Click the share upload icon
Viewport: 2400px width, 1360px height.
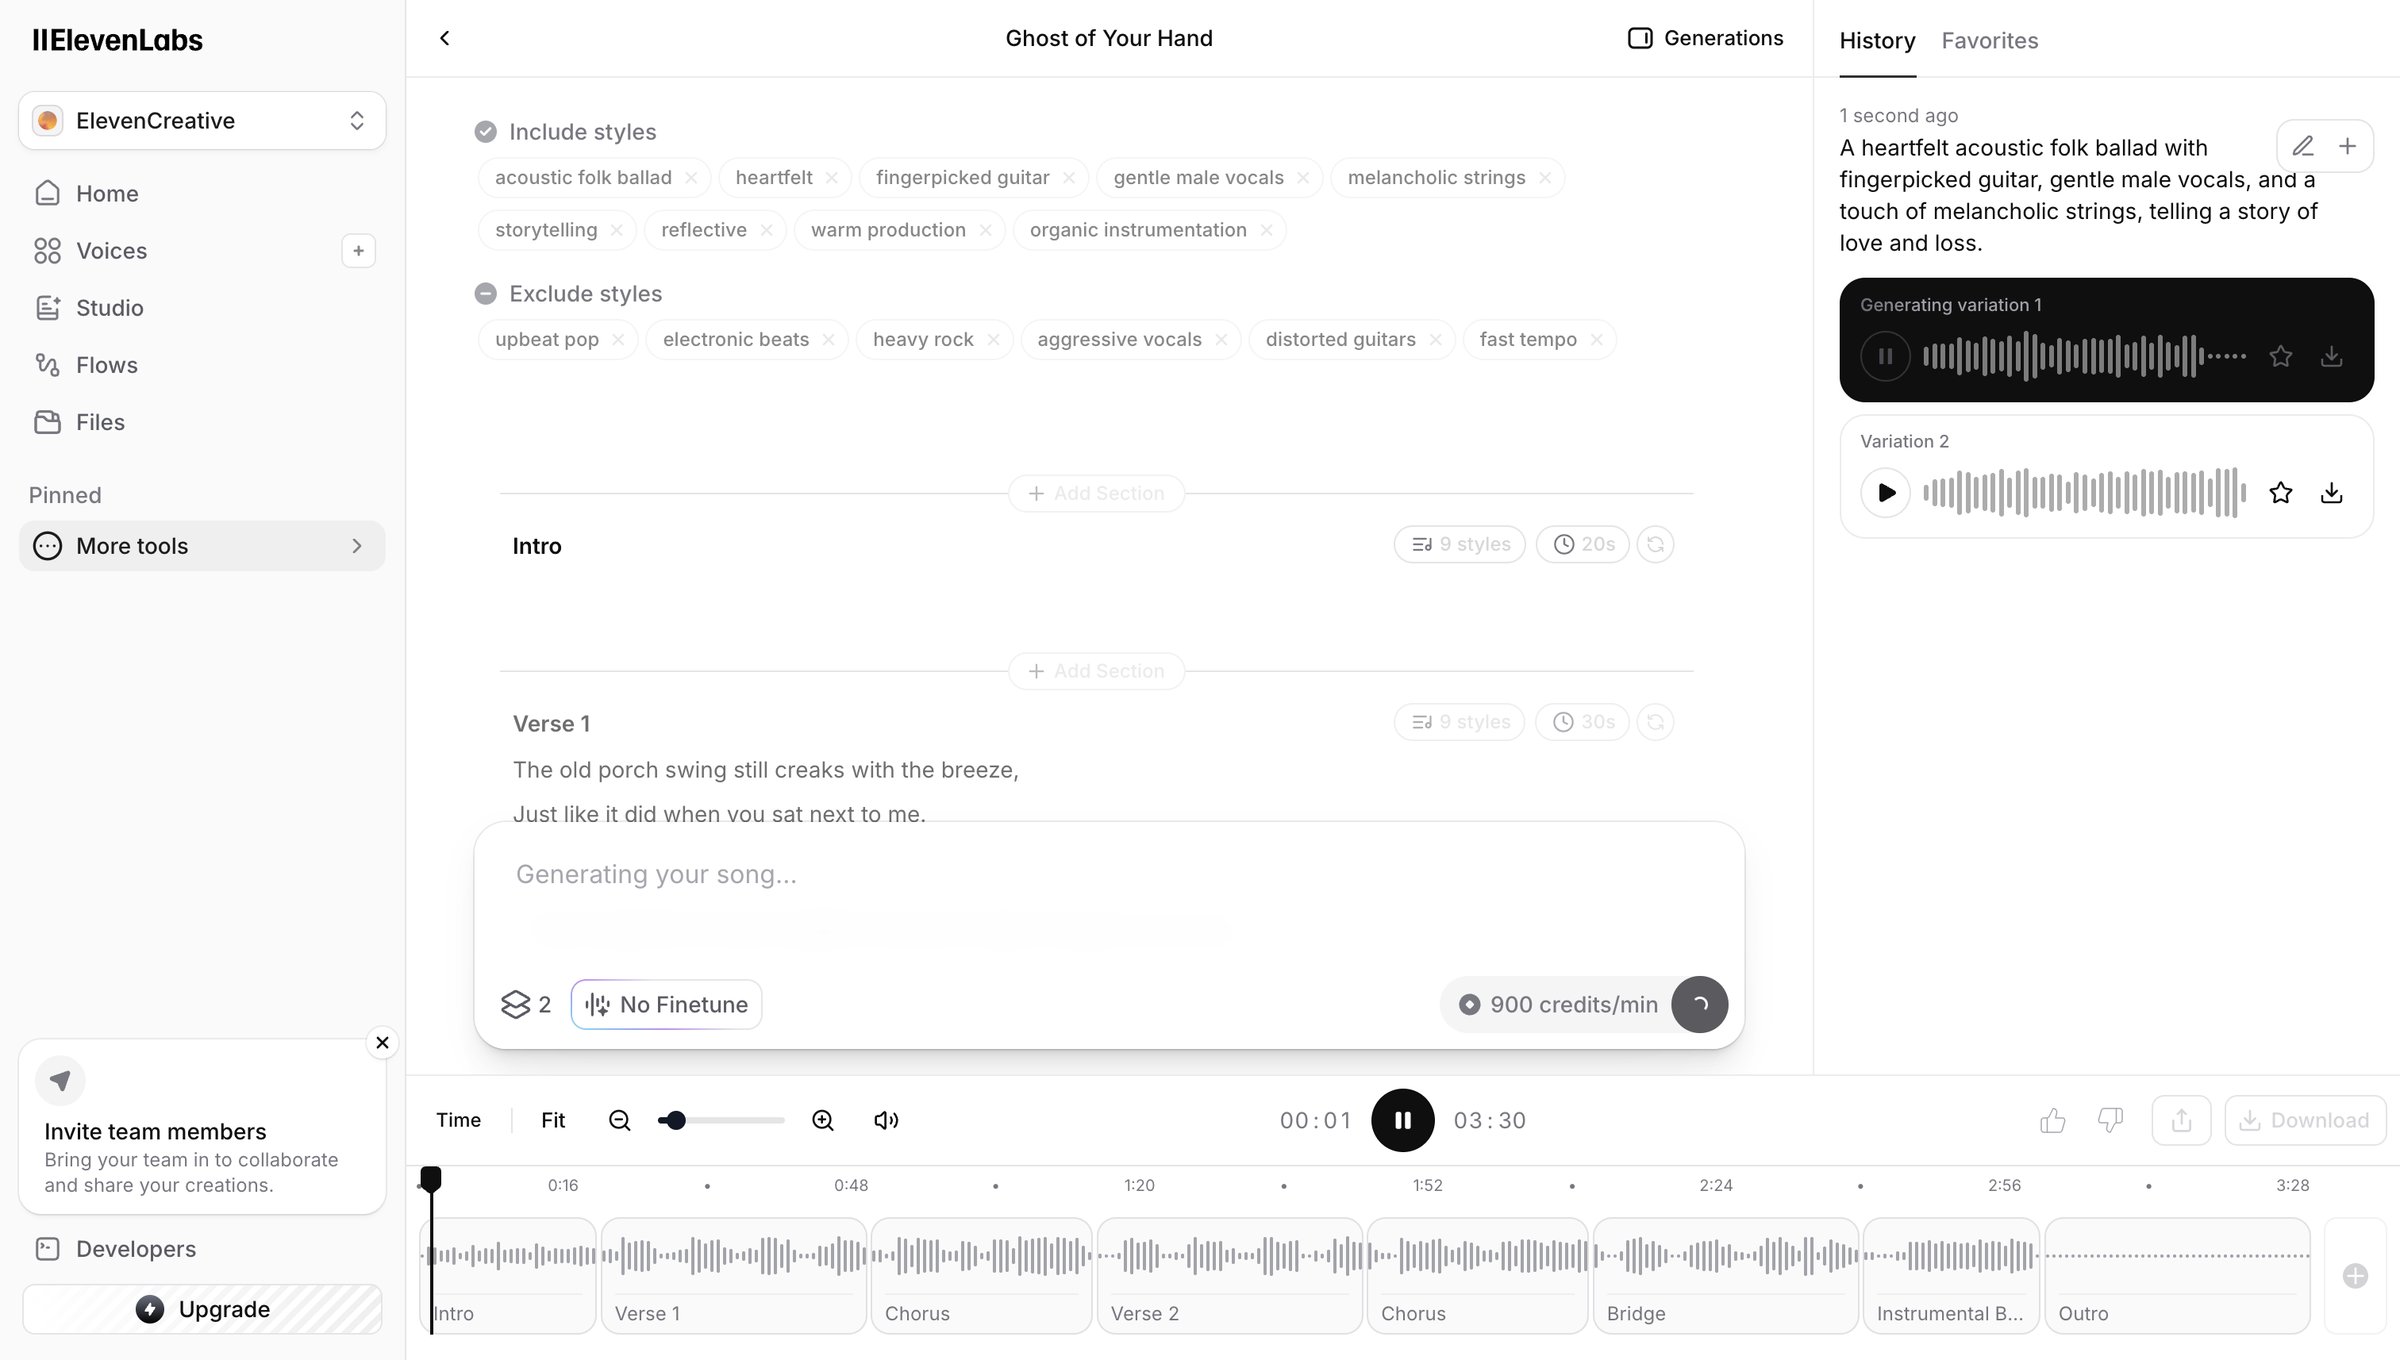tap(2181, 1120)
